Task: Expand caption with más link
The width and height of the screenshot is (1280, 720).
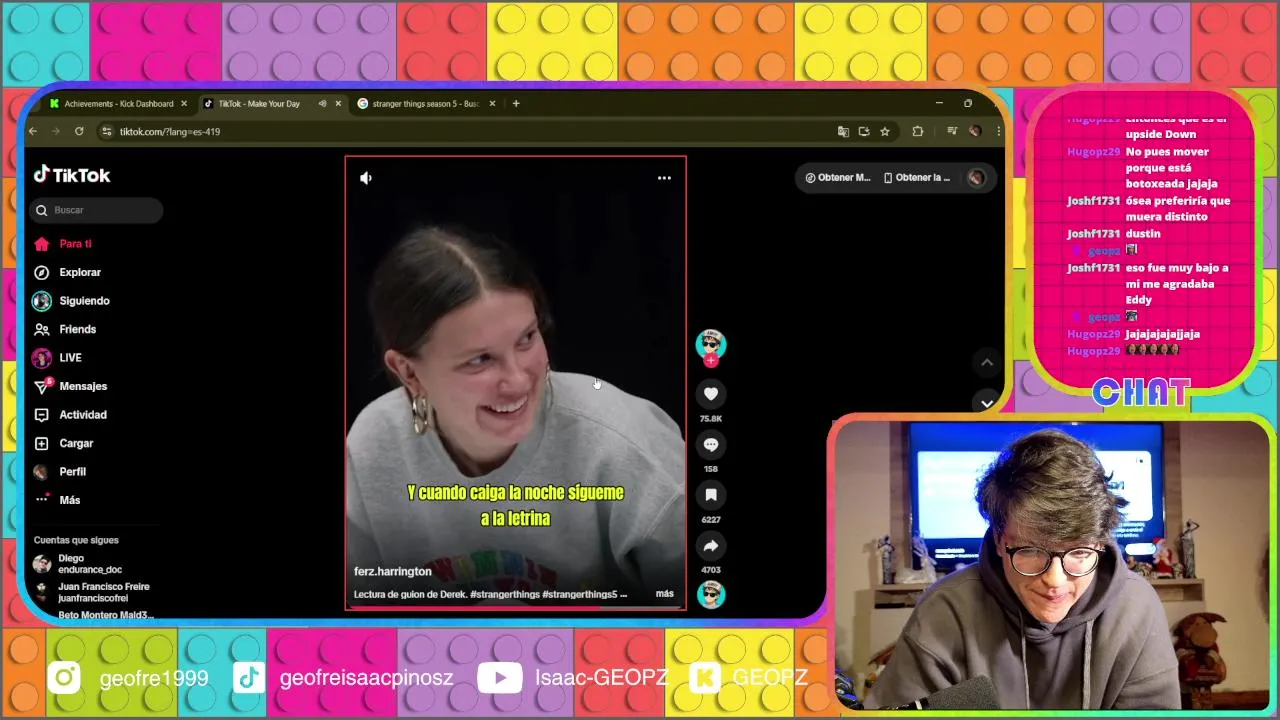Action: (x=664, y=594)
